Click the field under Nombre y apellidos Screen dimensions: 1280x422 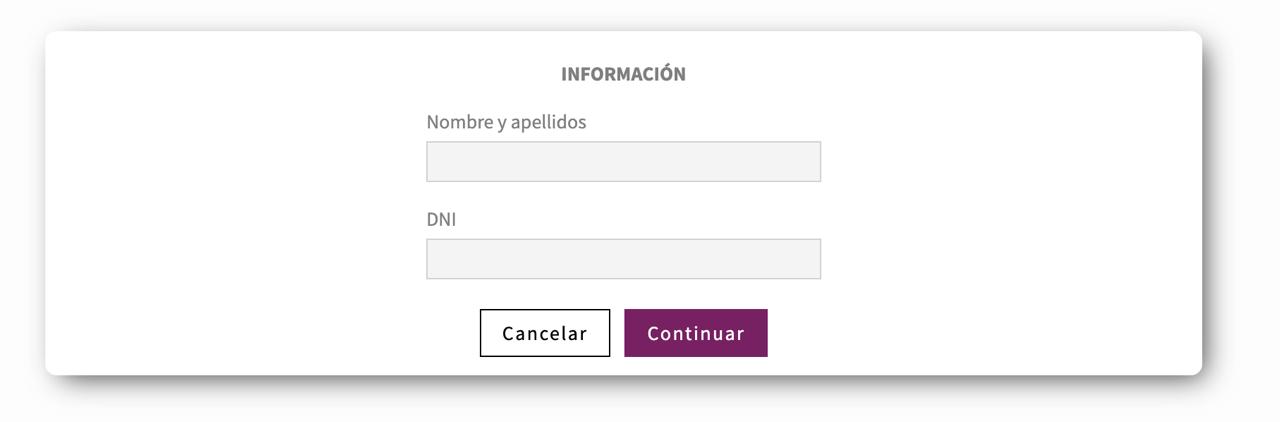pos(623,161)
